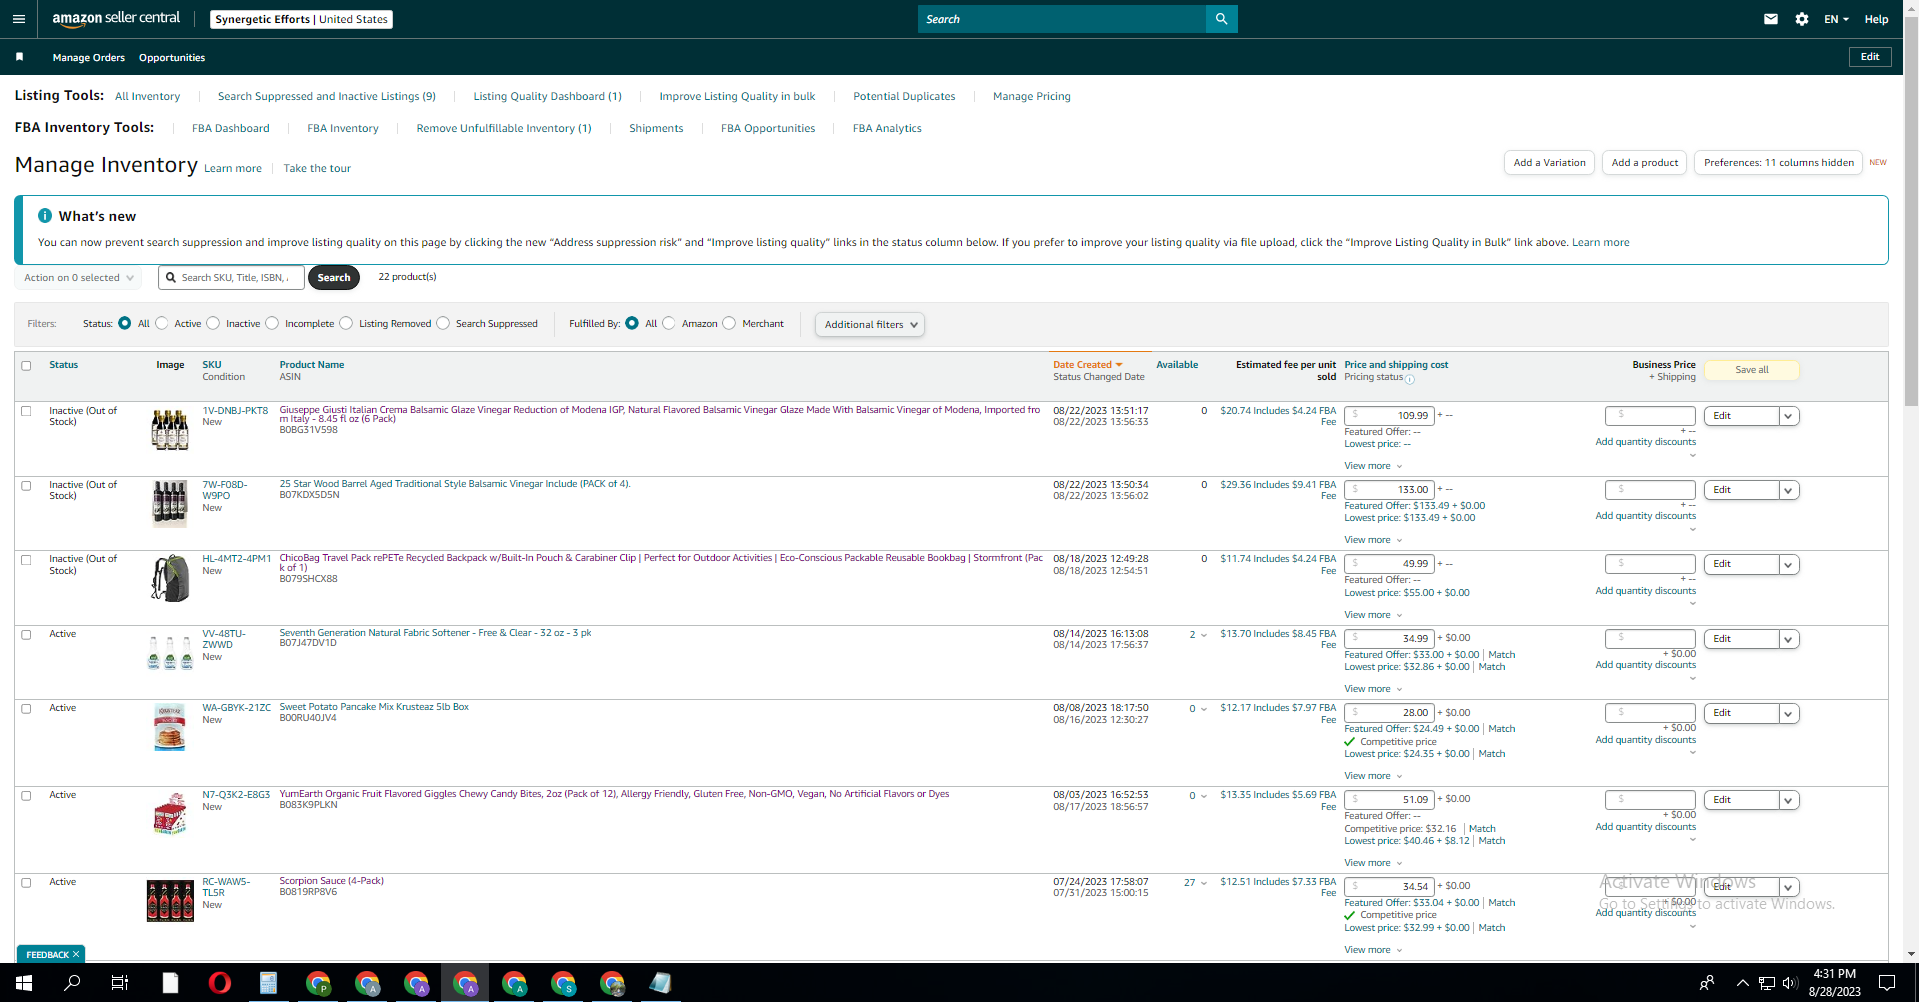Open Task View on the taskbar
Image resolution: width=1919 pixels, height=1002 pixels.
coord(120,983)
